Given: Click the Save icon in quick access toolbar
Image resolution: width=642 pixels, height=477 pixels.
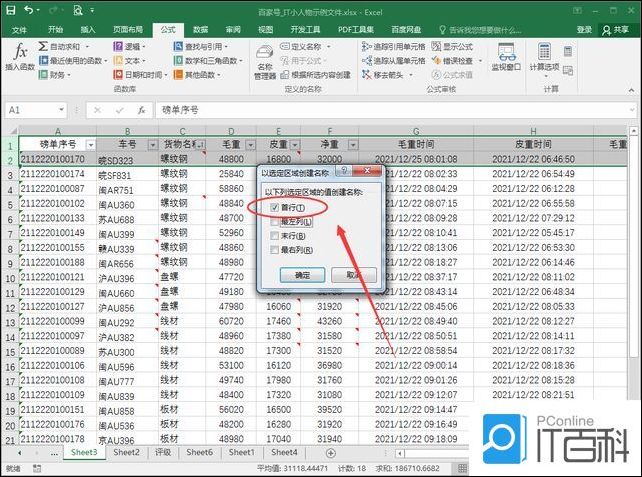Looking at the screenshot, I should (x=10, y=10).
